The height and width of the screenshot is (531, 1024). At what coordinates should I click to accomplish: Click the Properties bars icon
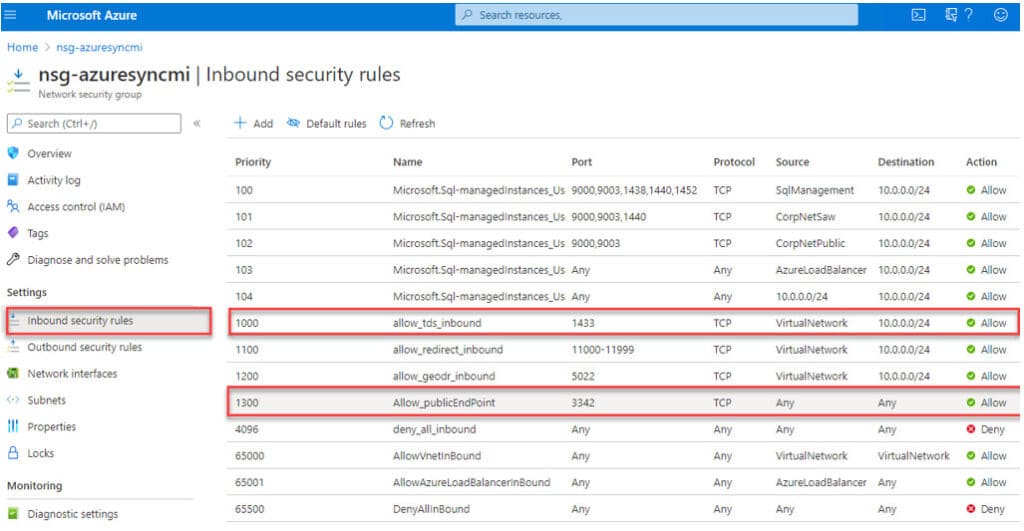point(13,426)
